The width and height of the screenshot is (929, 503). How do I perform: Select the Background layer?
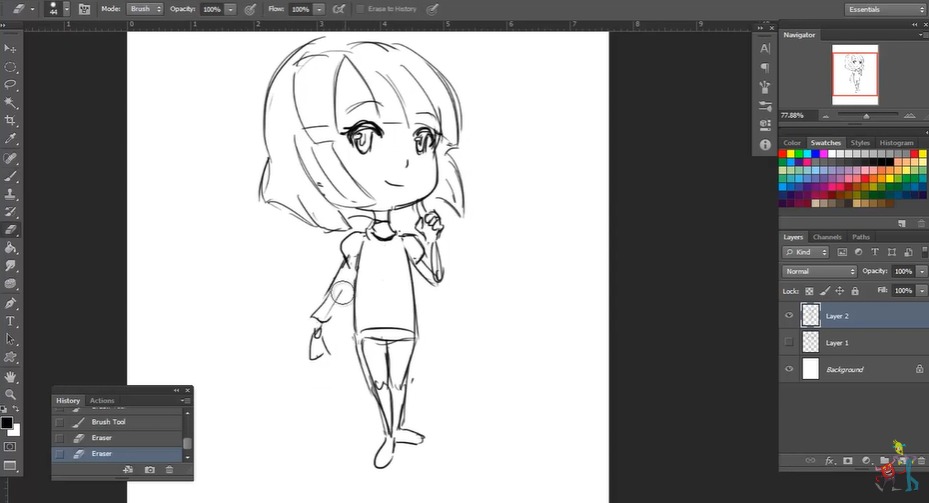point(845,370)
